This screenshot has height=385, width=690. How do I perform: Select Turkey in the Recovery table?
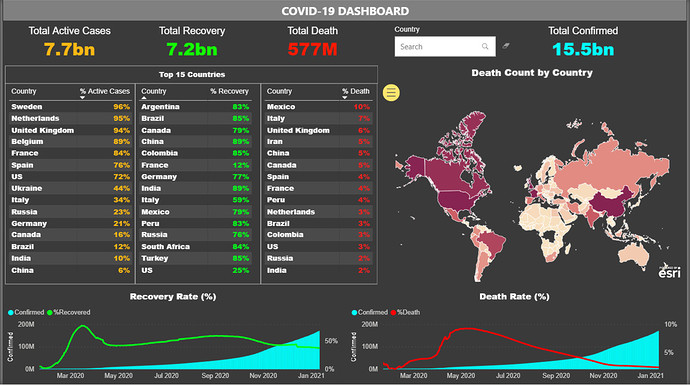[x=154, y=258]
